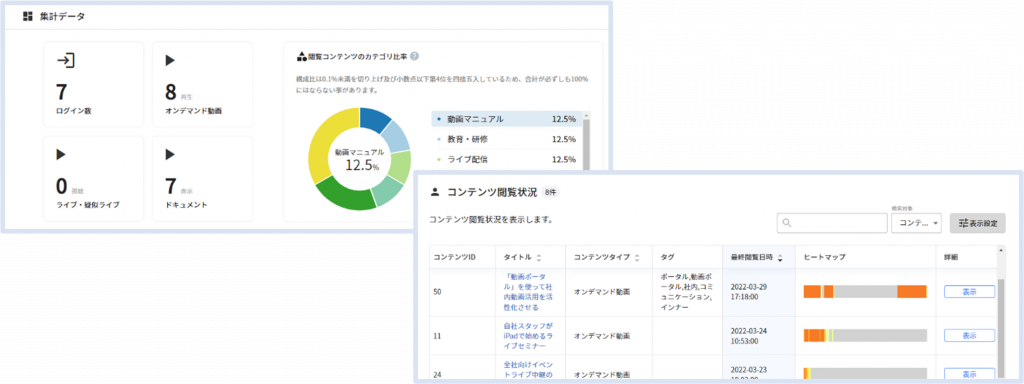Click the dark green donut chart segment

[x=346, y=195]
